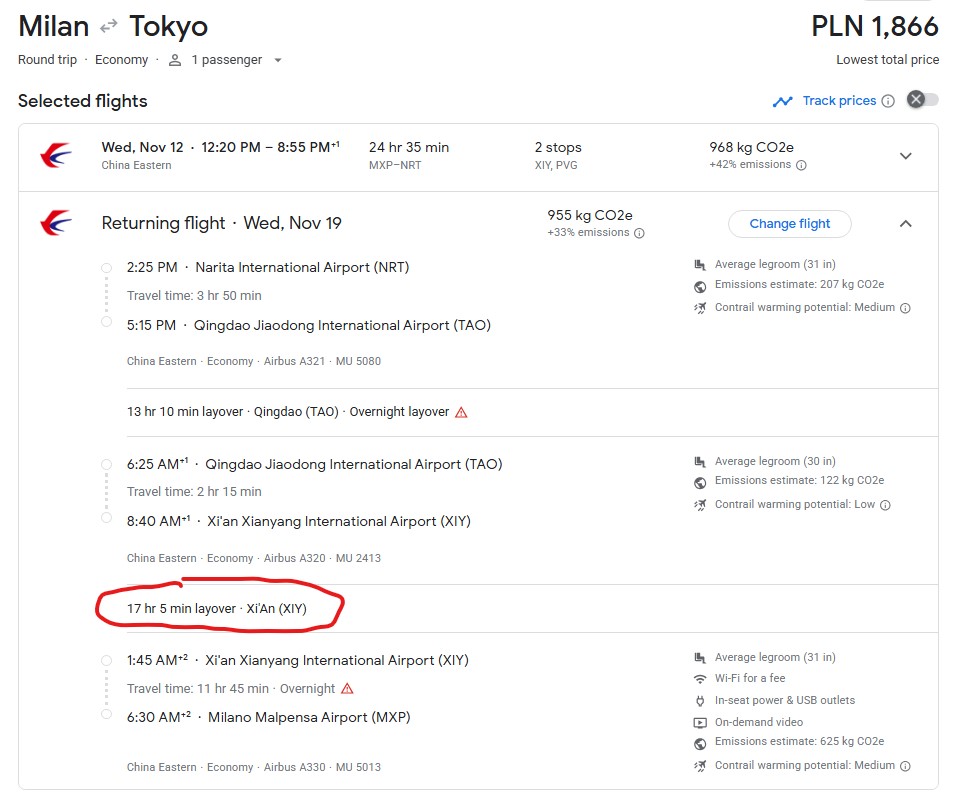Click the passenger person icon

[175, 60]
